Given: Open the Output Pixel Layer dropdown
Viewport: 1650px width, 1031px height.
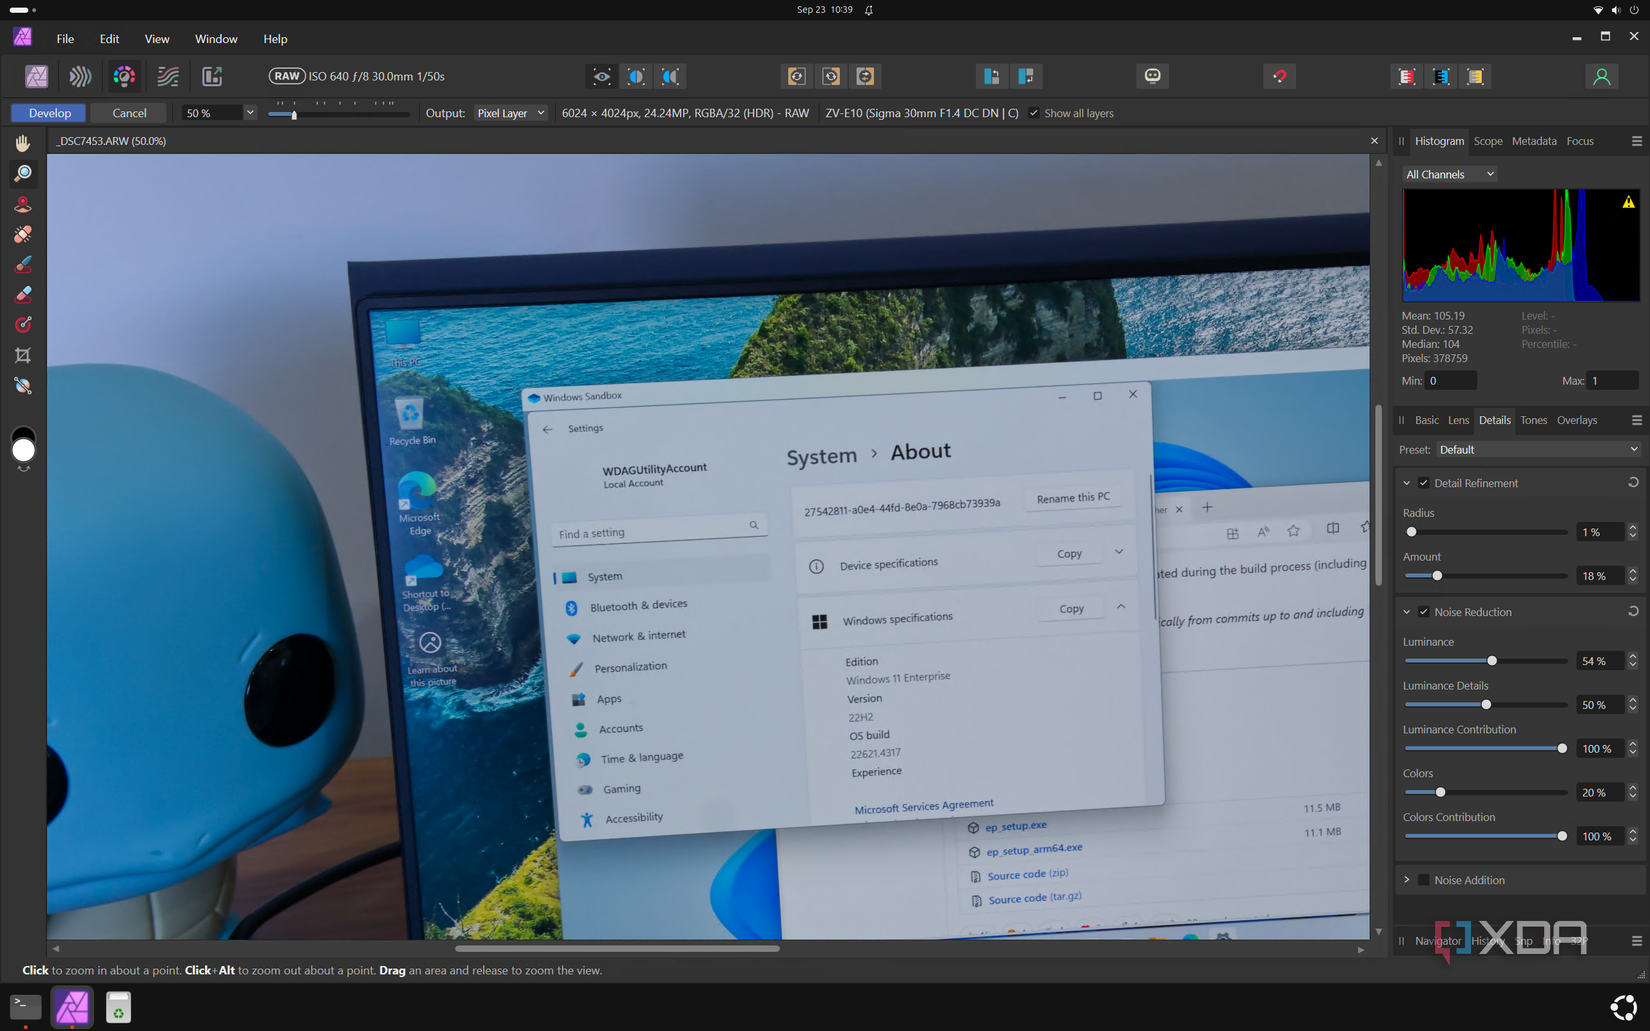Looking at the screenshot, I should [510, 113].
